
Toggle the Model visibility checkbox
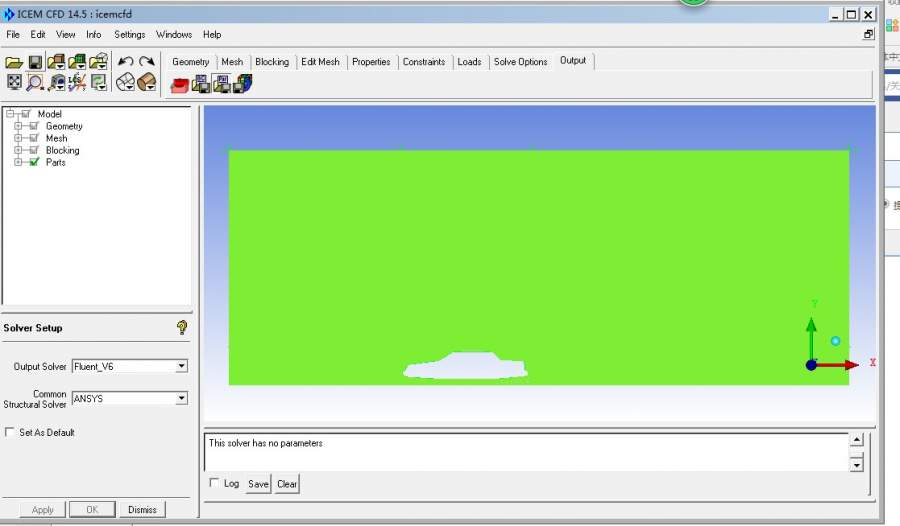point(26,114)
